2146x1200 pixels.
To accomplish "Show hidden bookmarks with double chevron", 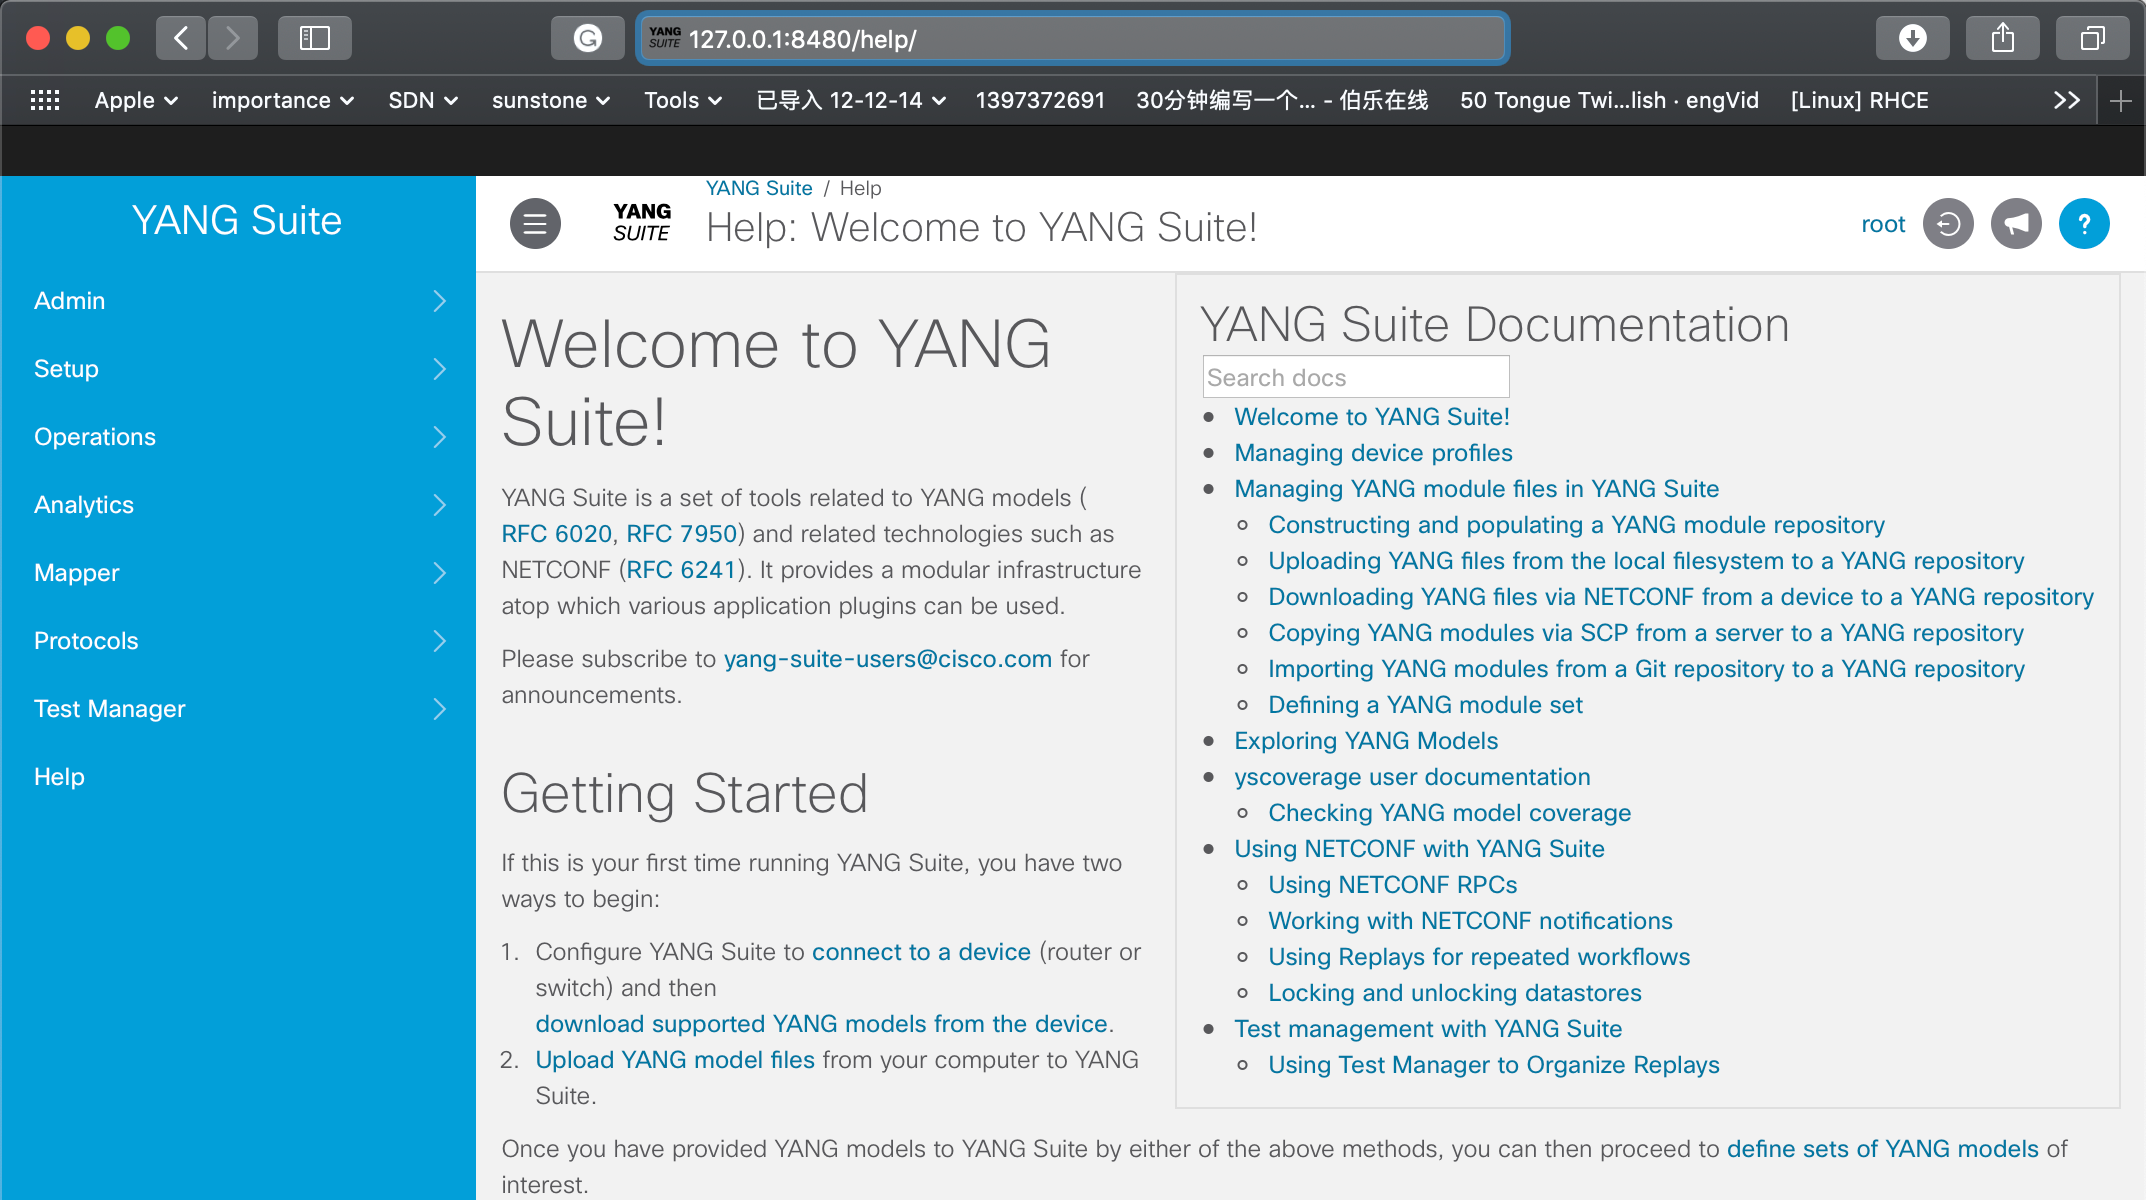I will tap(2067, 100).
